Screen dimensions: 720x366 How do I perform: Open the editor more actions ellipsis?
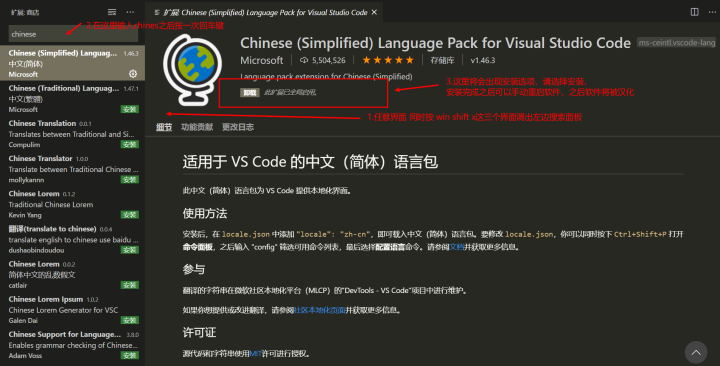click(x=712, y=12)
